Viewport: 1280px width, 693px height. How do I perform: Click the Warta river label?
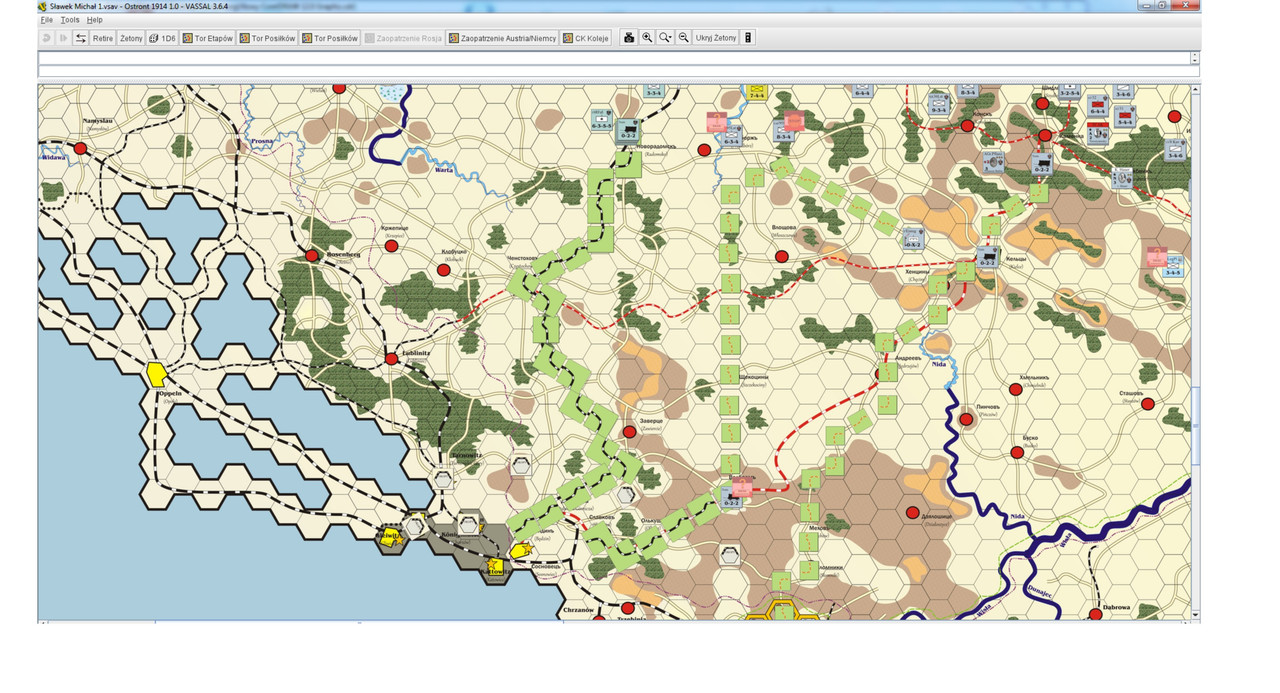[444, 170]
